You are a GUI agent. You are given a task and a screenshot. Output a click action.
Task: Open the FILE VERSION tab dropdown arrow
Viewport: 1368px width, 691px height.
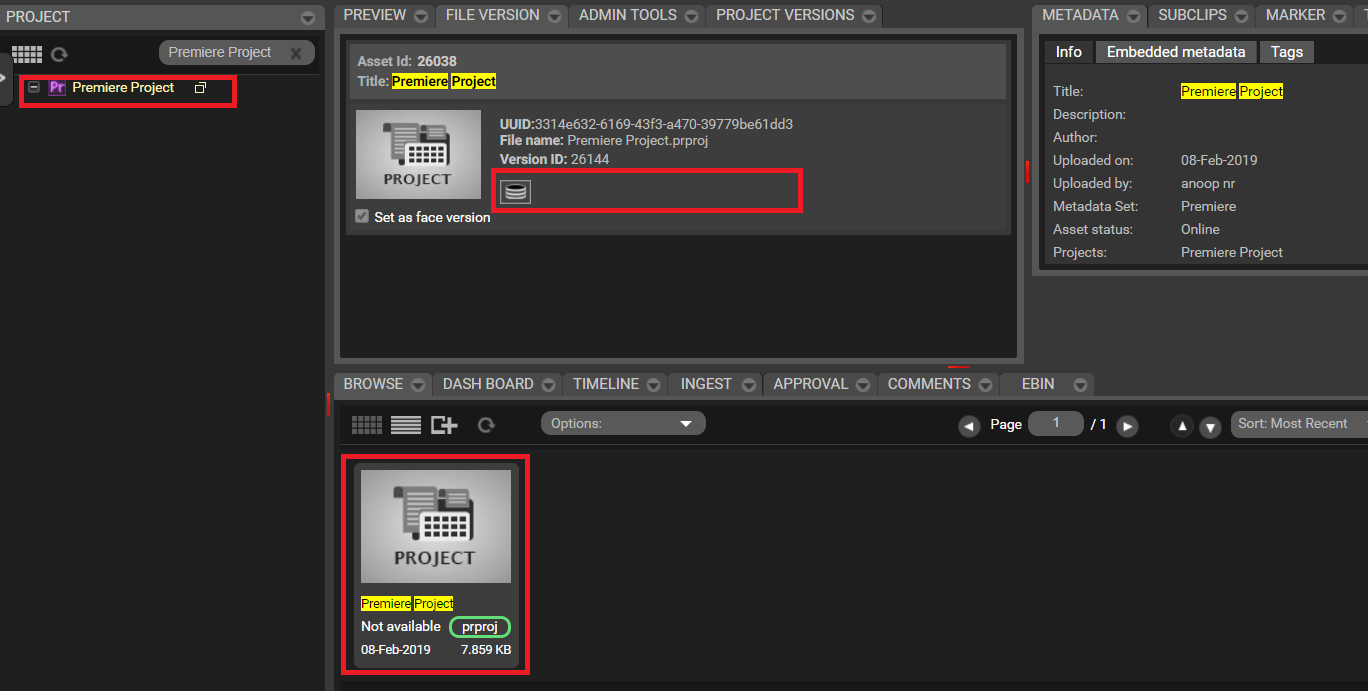tap(554, 16)
